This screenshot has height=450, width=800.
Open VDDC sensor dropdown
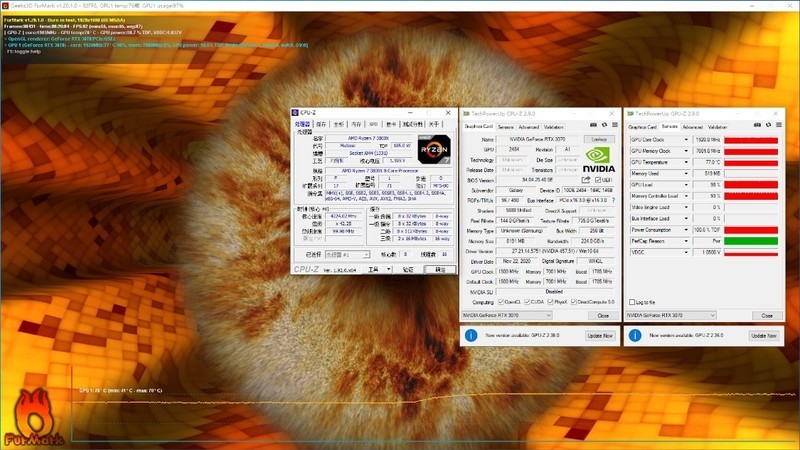(x=686, y=252)
